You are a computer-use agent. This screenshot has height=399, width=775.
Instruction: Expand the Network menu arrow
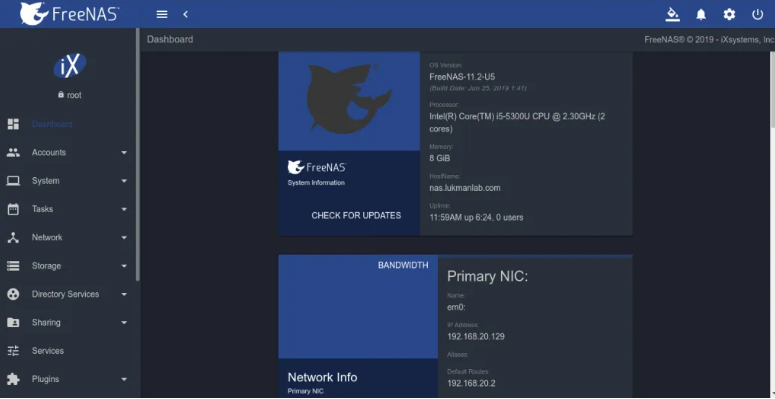coord(124,238)
